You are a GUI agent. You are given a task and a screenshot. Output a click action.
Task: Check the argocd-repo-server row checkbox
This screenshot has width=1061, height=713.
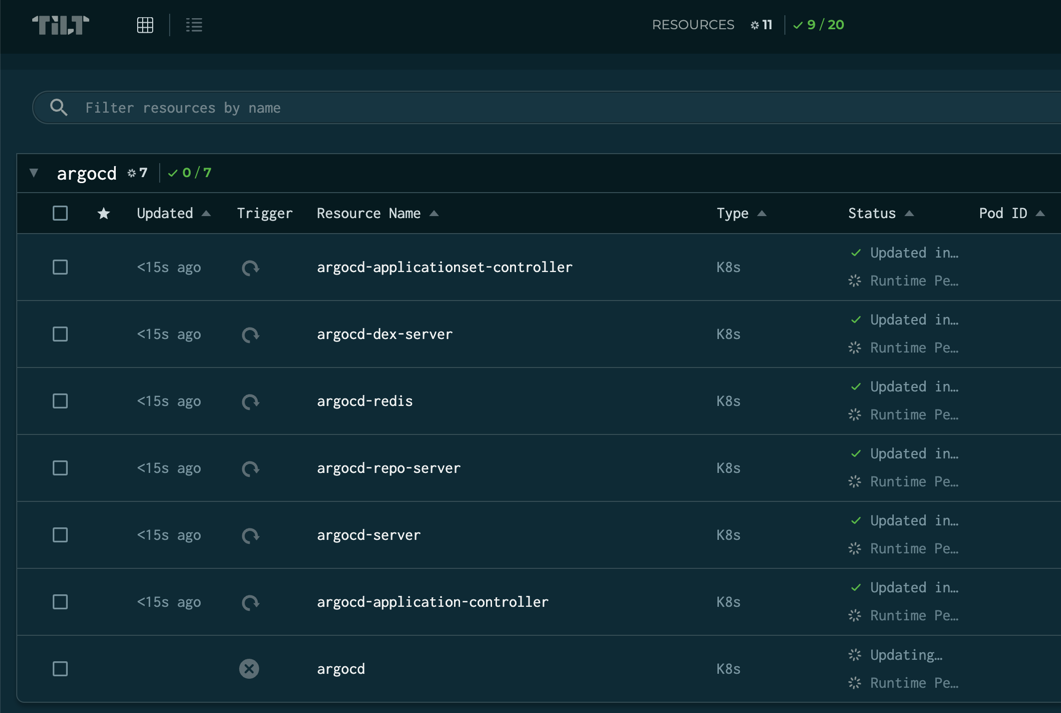click(x=60, y=468)
